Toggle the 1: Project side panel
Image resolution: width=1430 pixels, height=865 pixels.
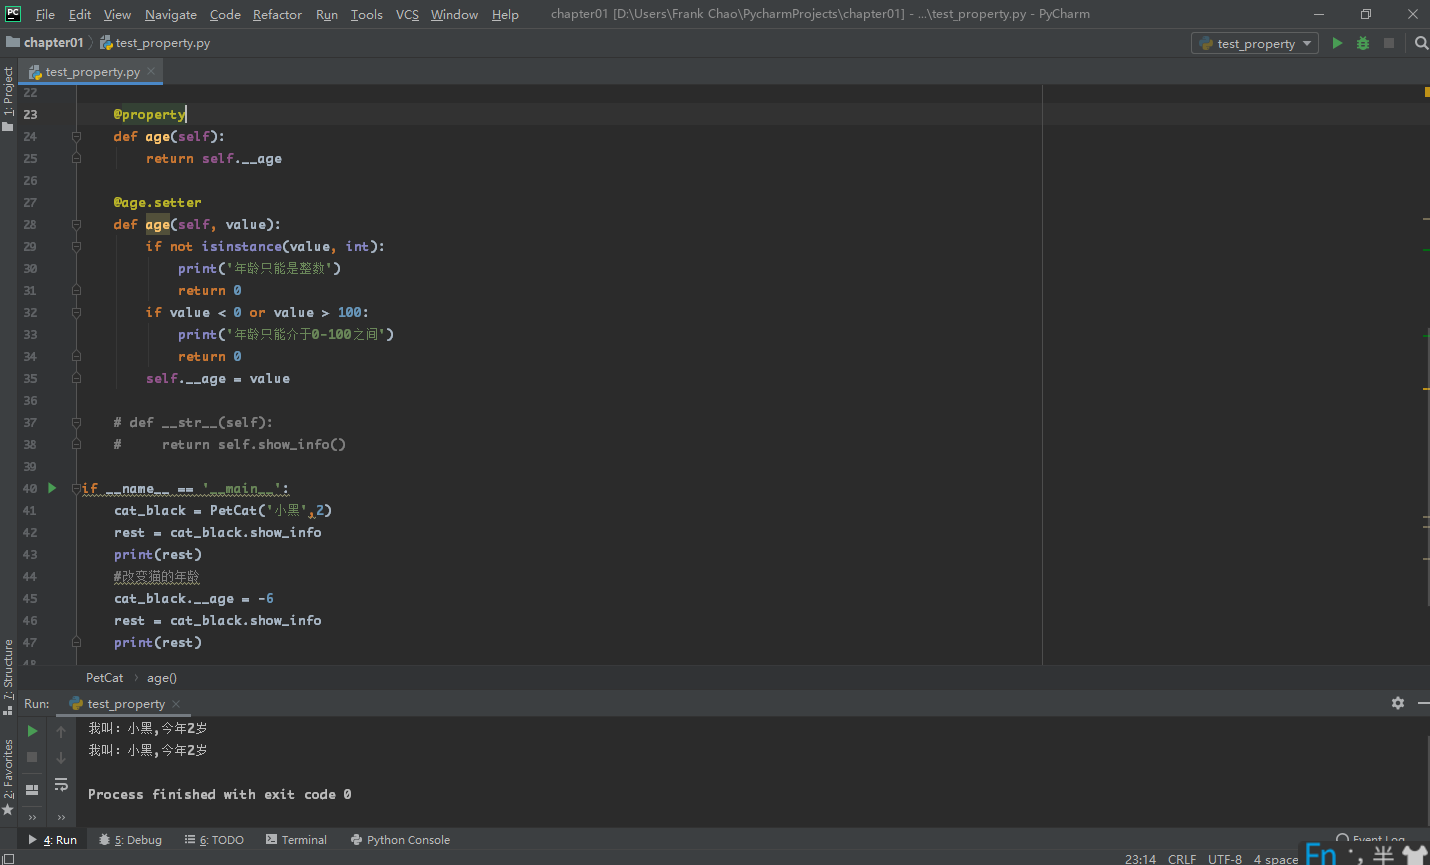click(8, 98)
